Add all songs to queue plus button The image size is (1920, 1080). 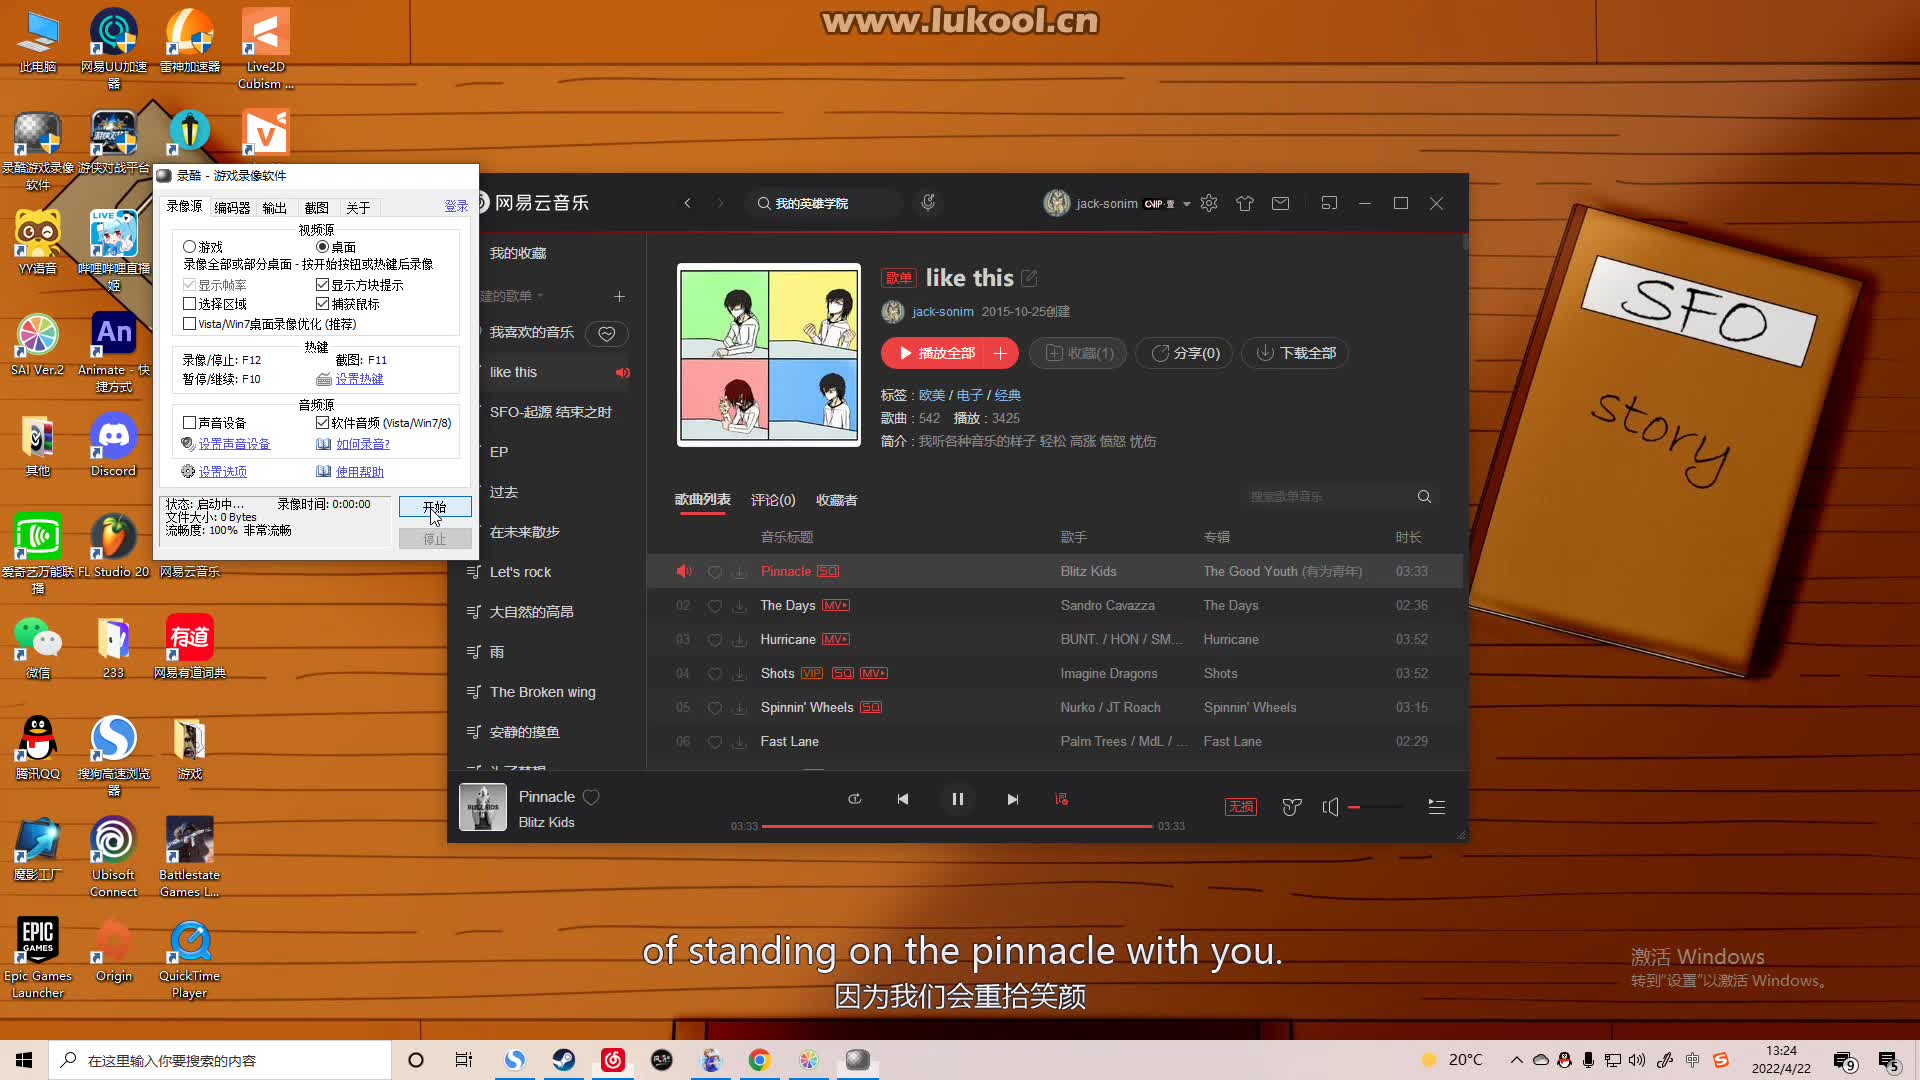click(1000, 353)
